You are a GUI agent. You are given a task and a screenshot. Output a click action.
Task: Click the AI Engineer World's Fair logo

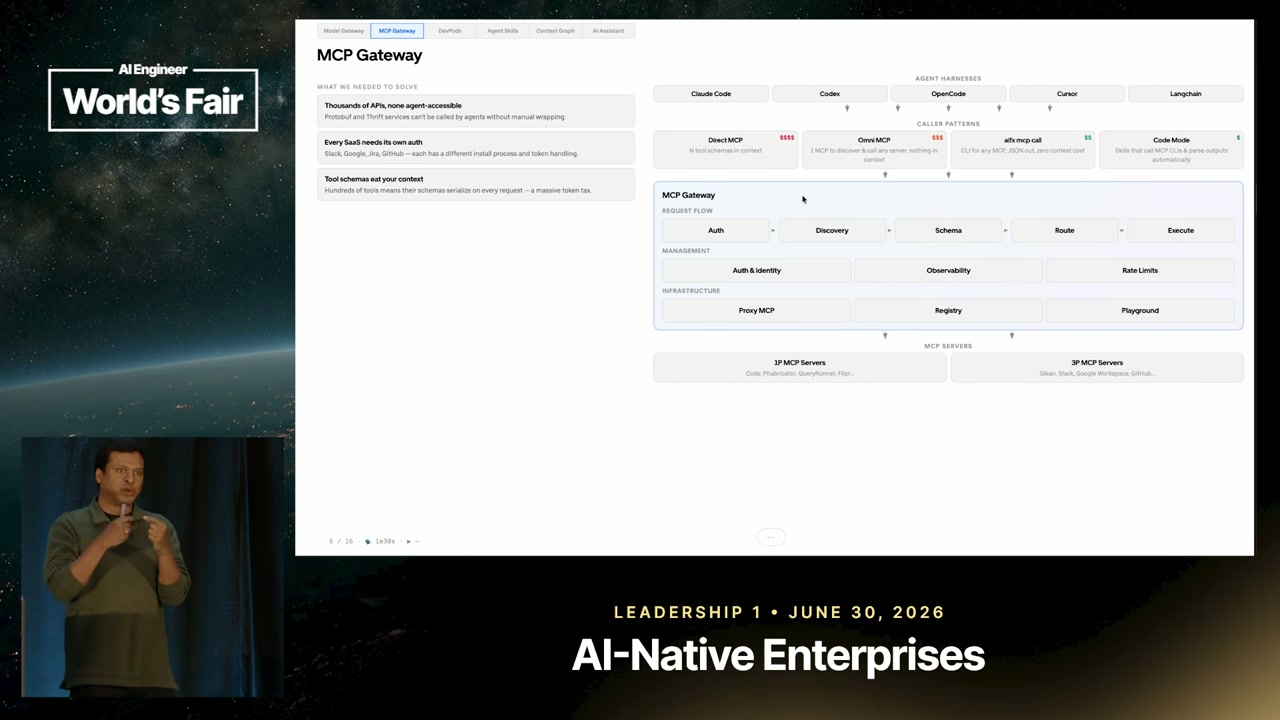[153, 97]
